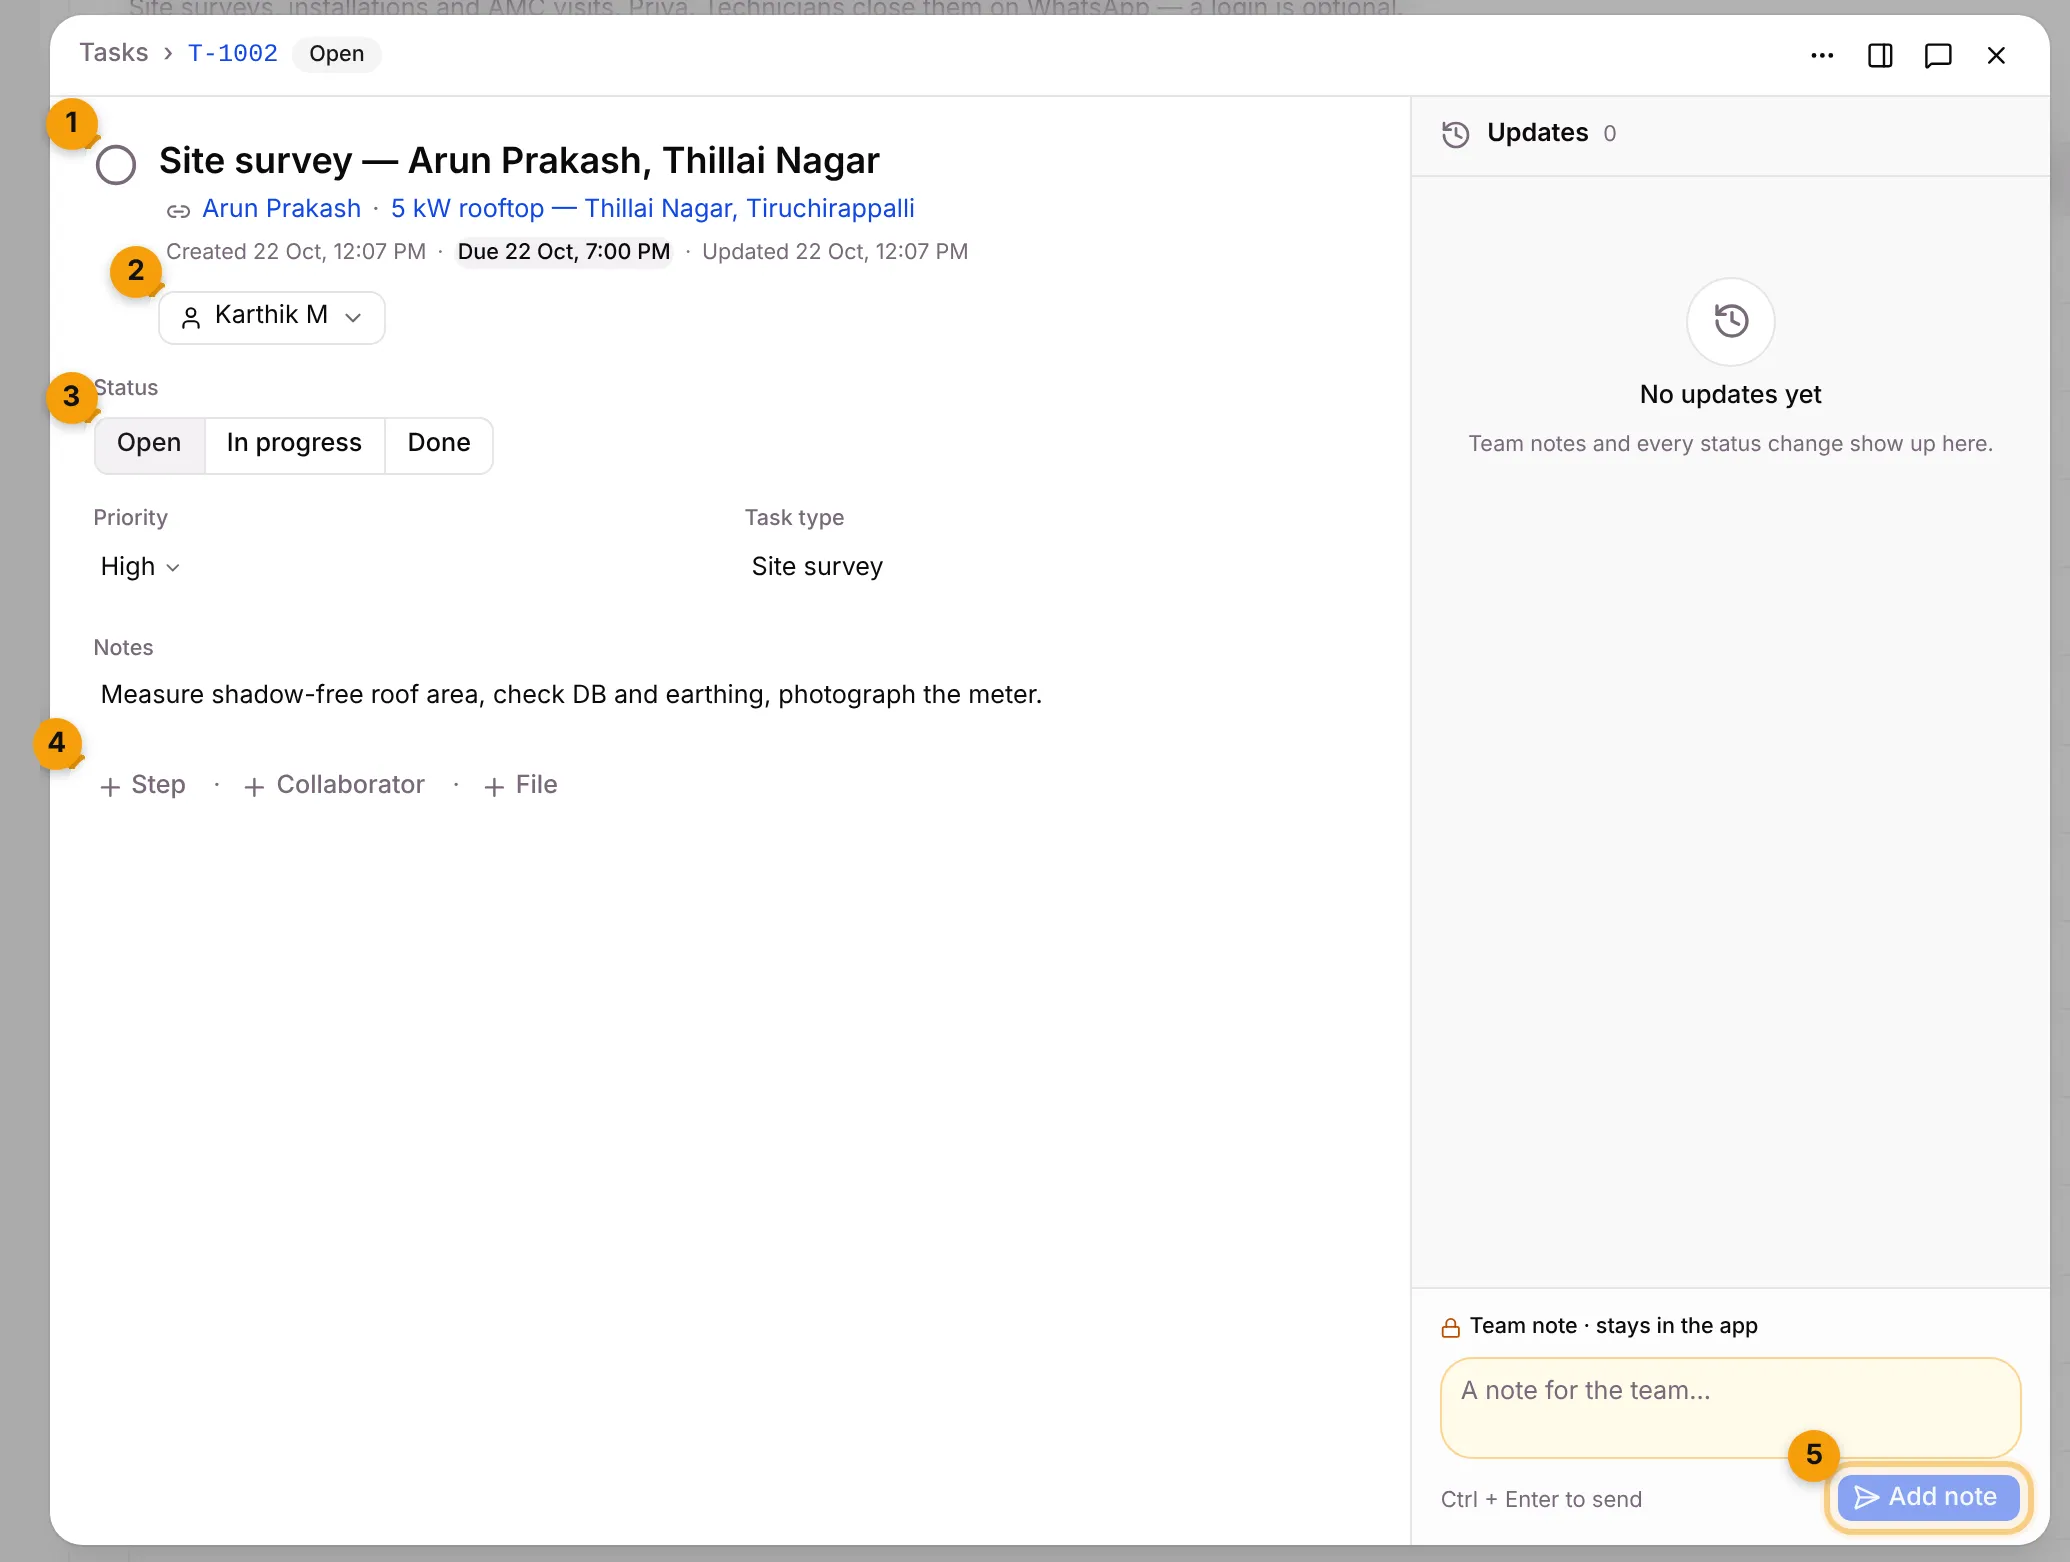Screen dimensions: 2070x1562
Task: Go to Tasks in the breadcrumb
Action: (x=114, y=53)
